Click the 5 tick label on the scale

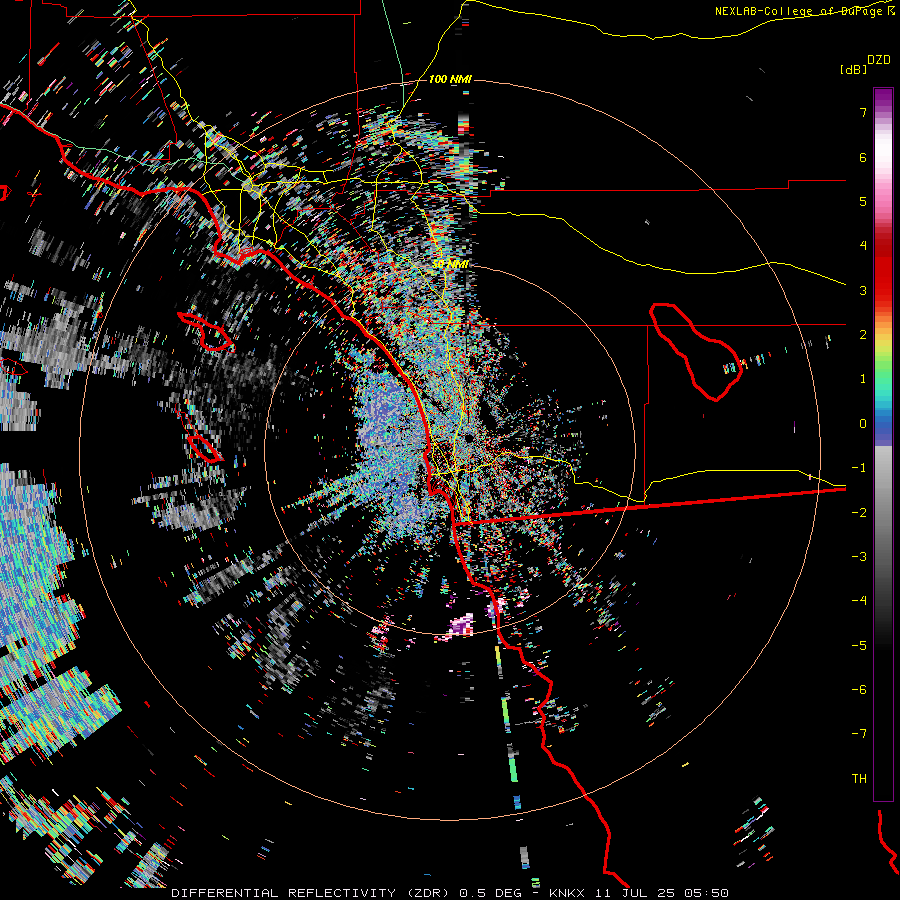coord(863,202)
